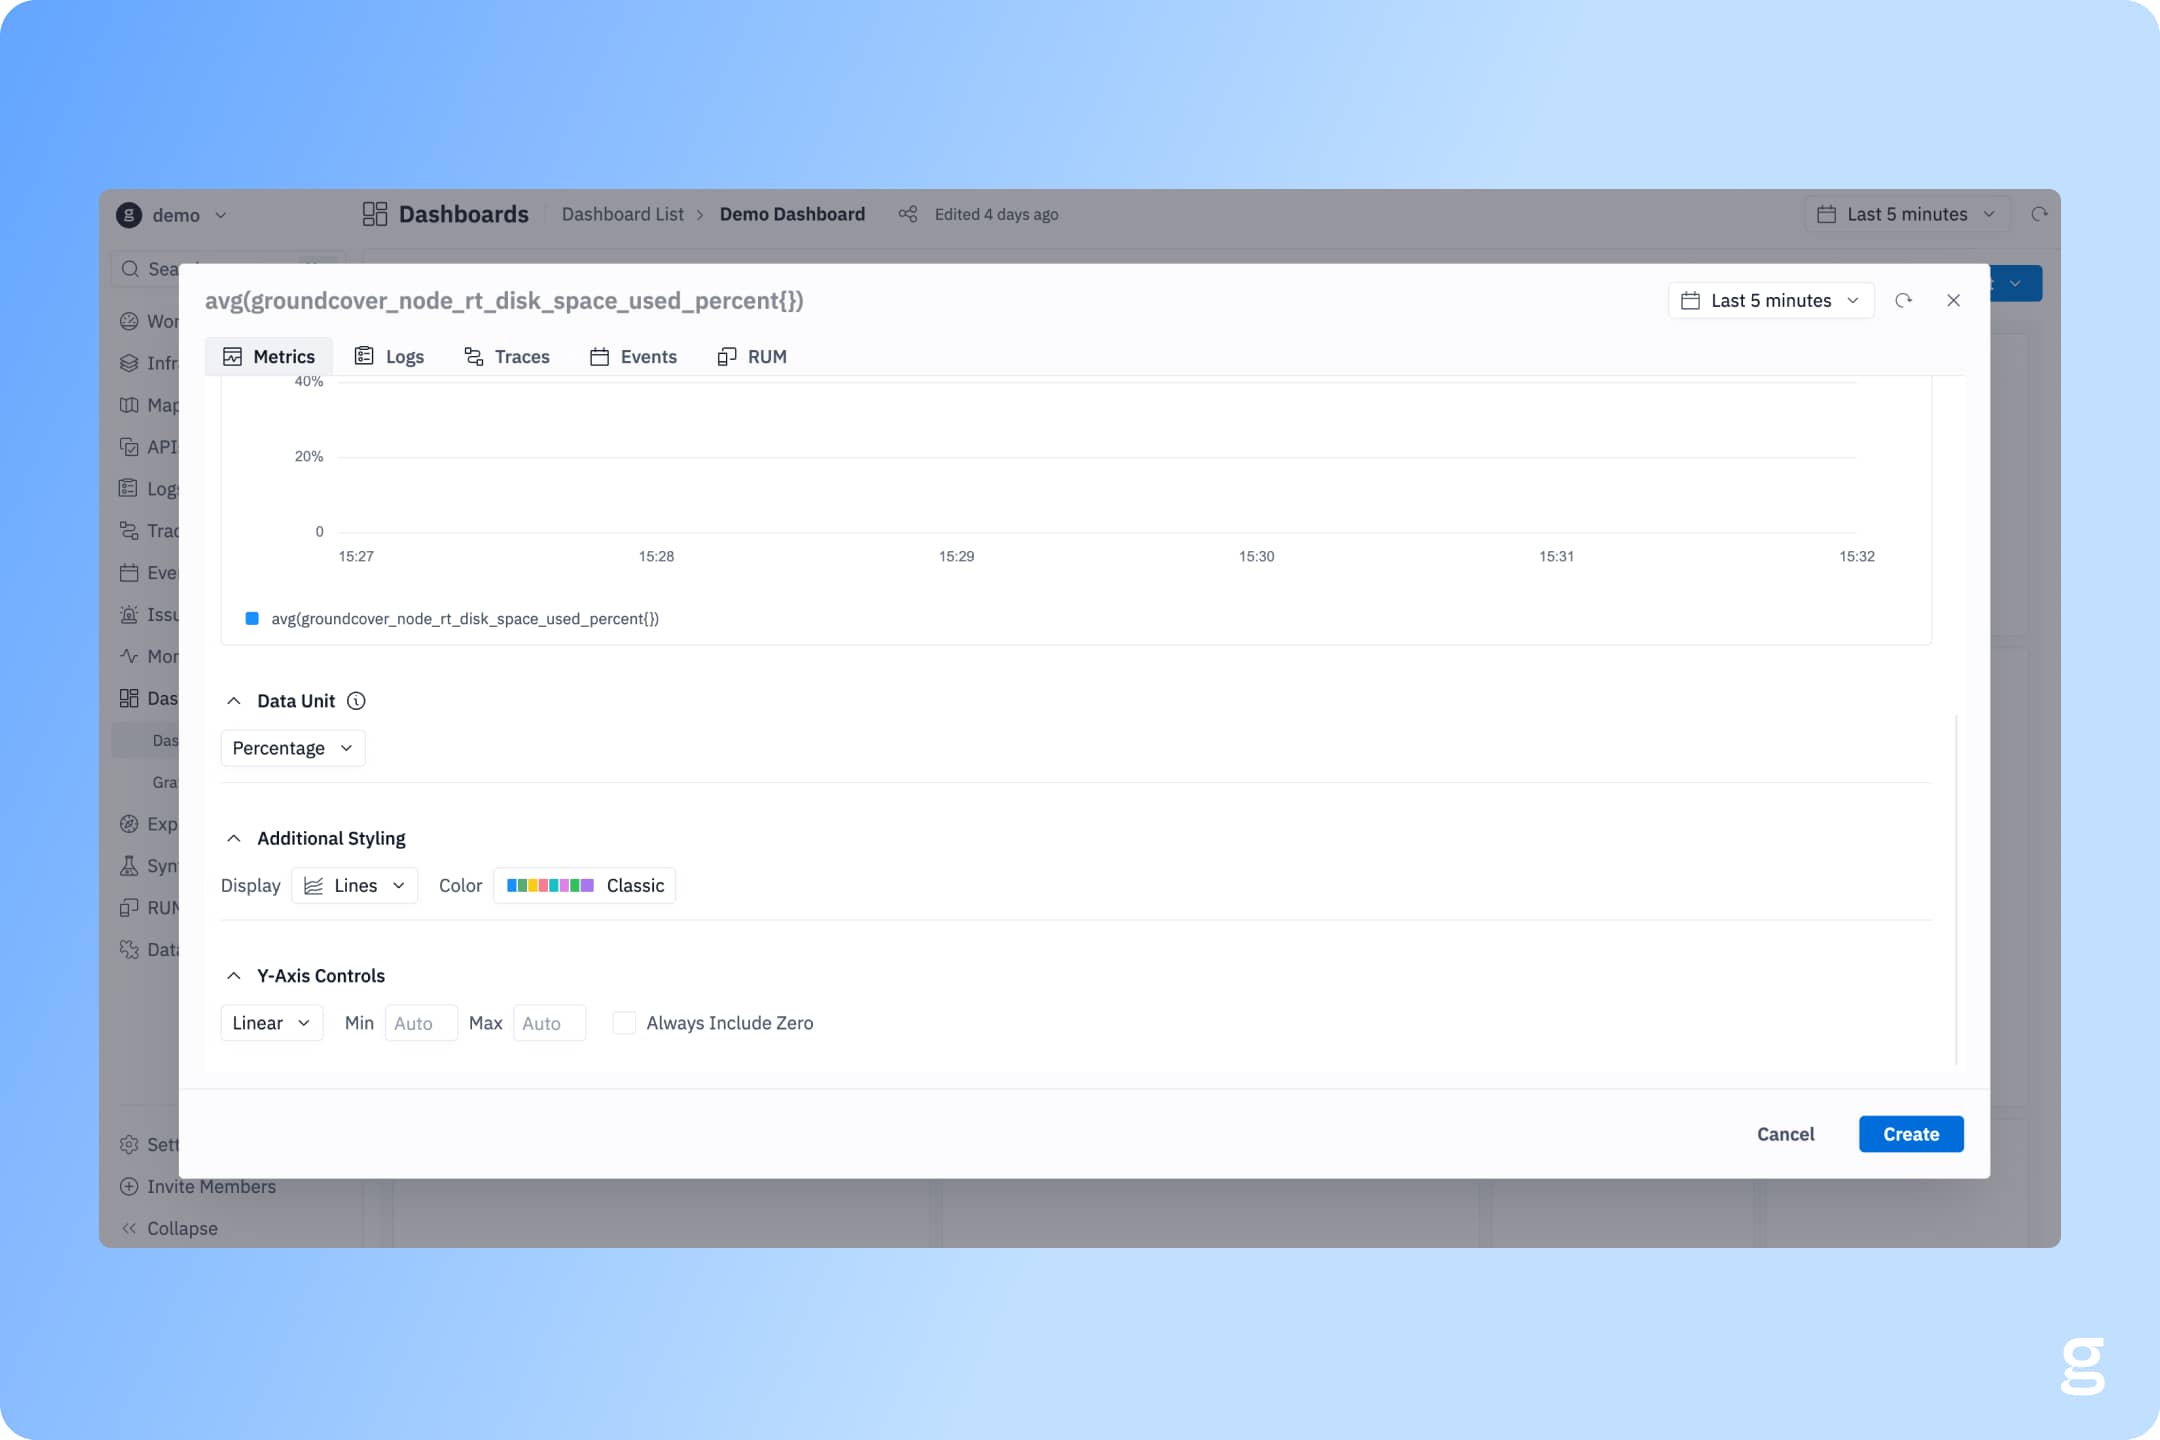Click the modal refresh icon
This screenshot has width=2160, height=1440.
[x=1903, y=301]
